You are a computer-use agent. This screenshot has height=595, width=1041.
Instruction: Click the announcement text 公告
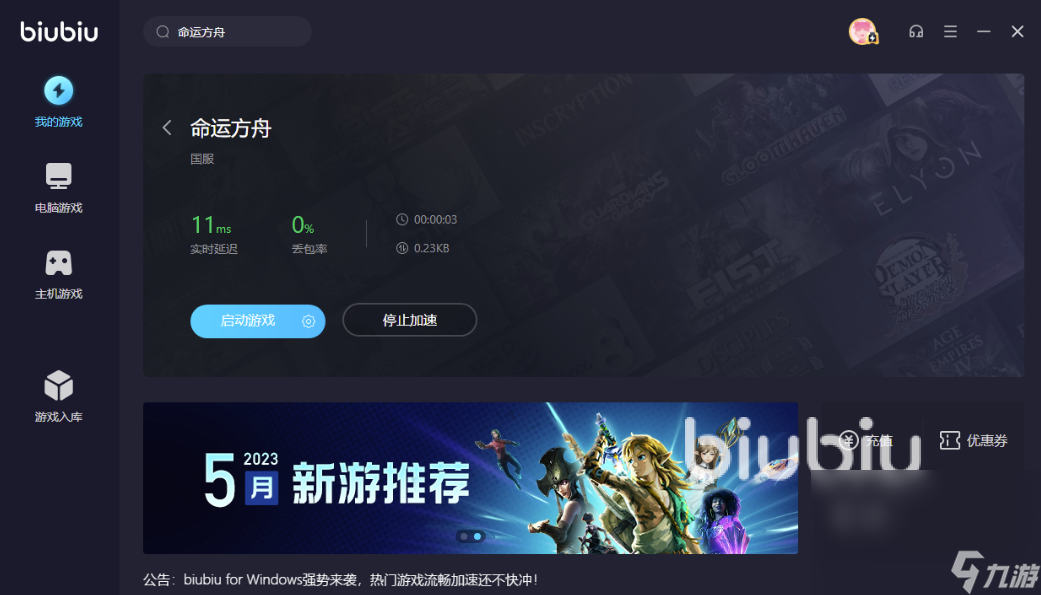(341, 580)
